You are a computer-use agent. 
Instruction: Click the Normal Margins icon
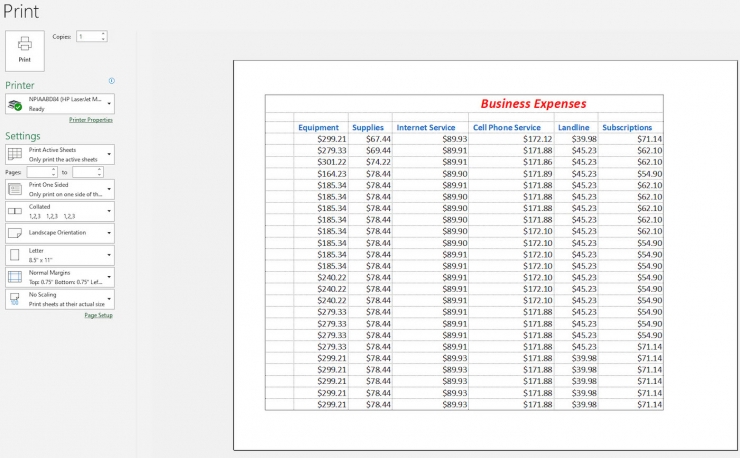coord(15,277)
